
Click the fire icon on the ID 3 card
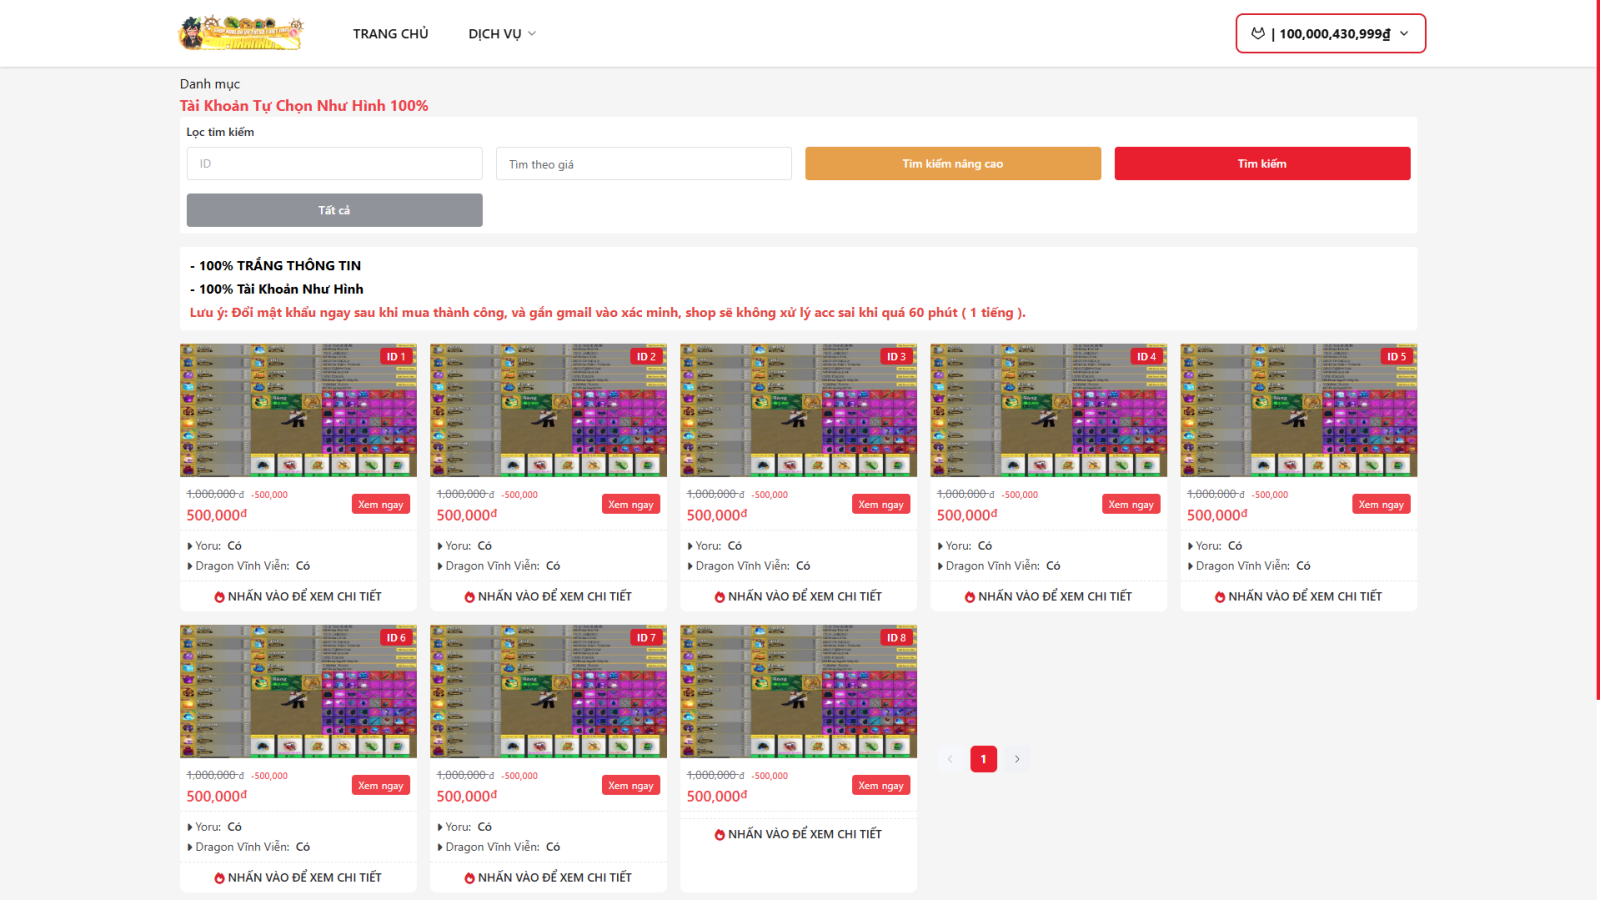(x=720, y=597)
